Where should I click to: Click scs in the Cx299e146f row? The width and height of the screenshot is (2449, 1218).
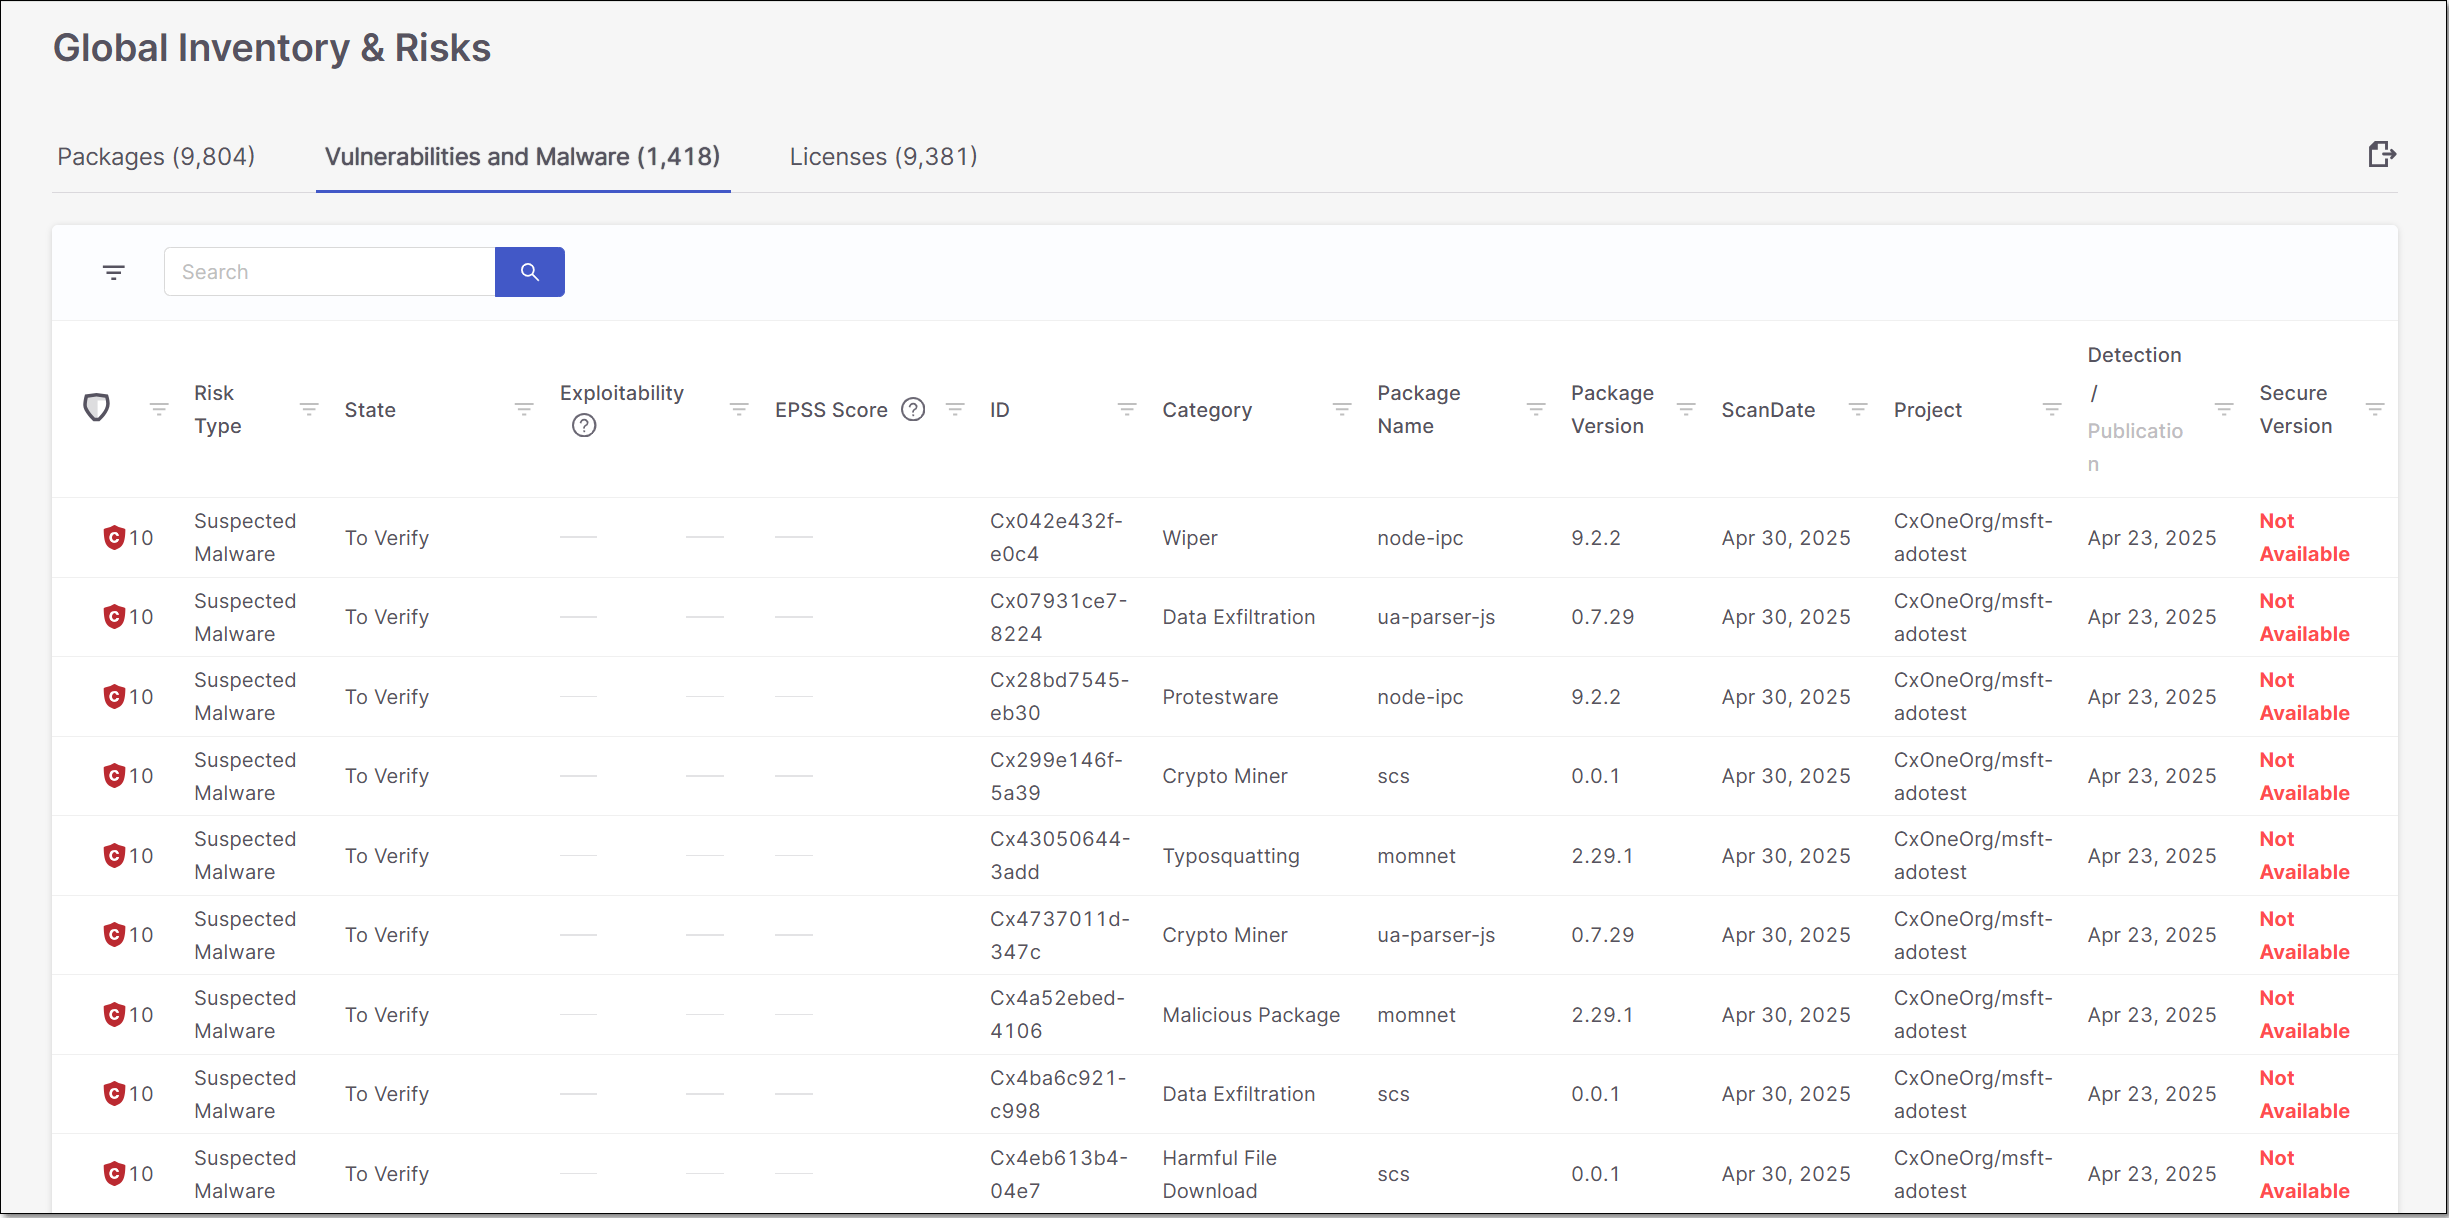[x=1393, y=776]
